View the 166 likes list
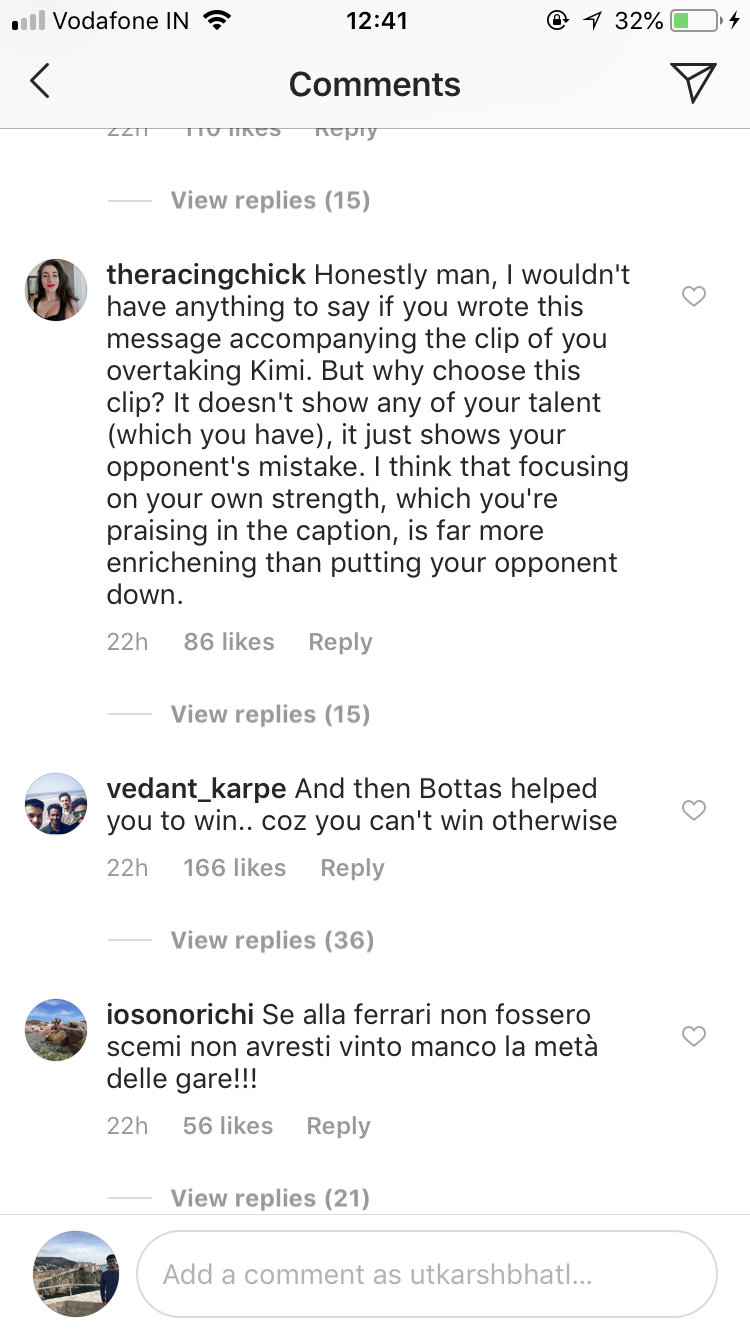Image resolution: width=750 pixels, height=1334 pixels. [234, 868]
